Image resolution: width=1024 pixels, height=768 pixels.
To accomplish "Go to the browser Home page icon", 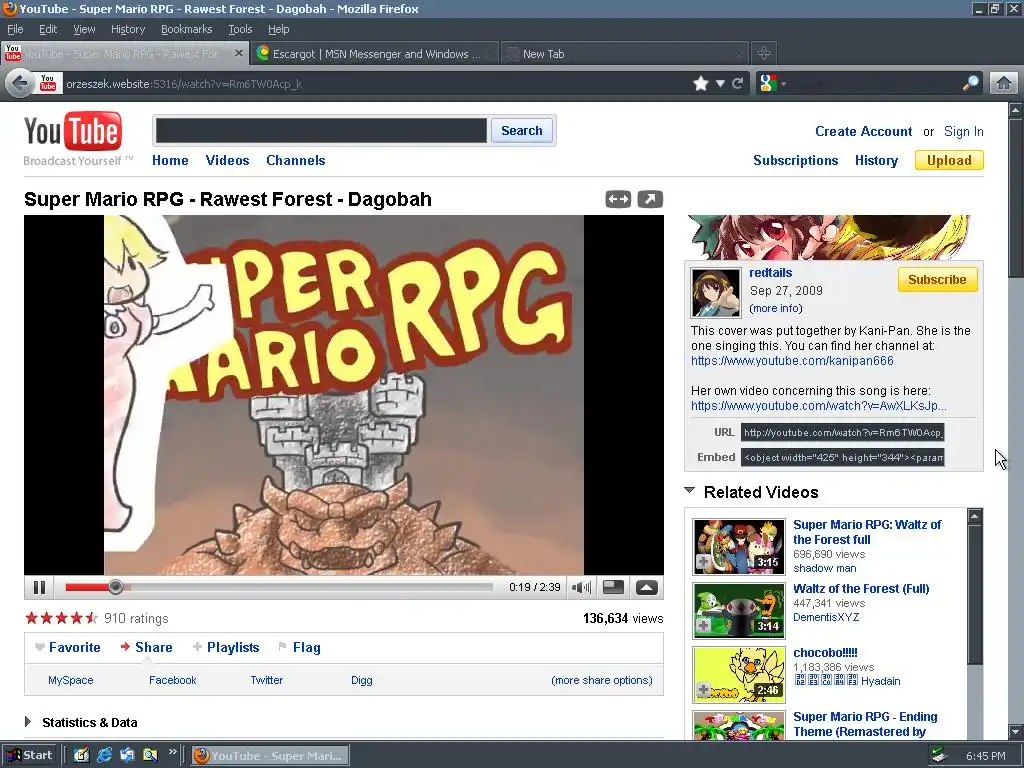I will point(1004,84).
